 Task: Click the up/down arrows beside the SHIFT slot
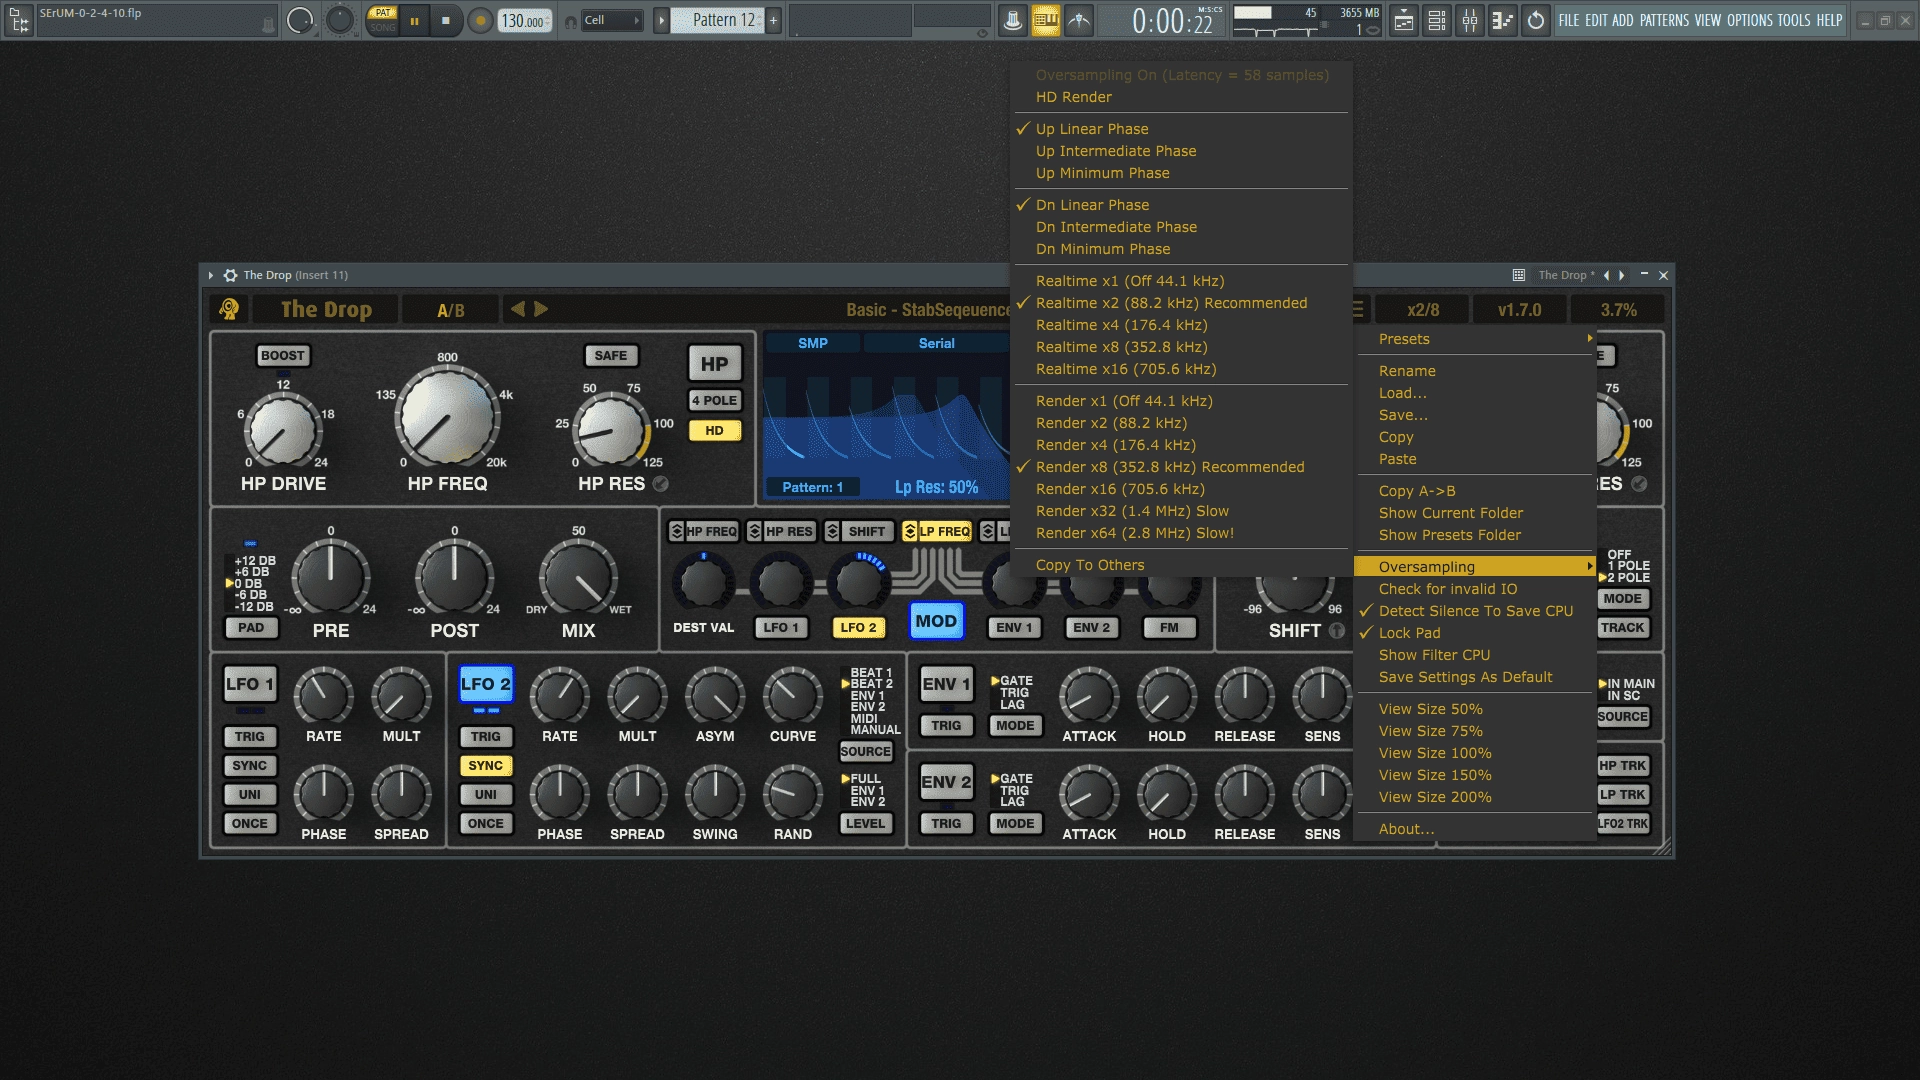pos(832,531)
